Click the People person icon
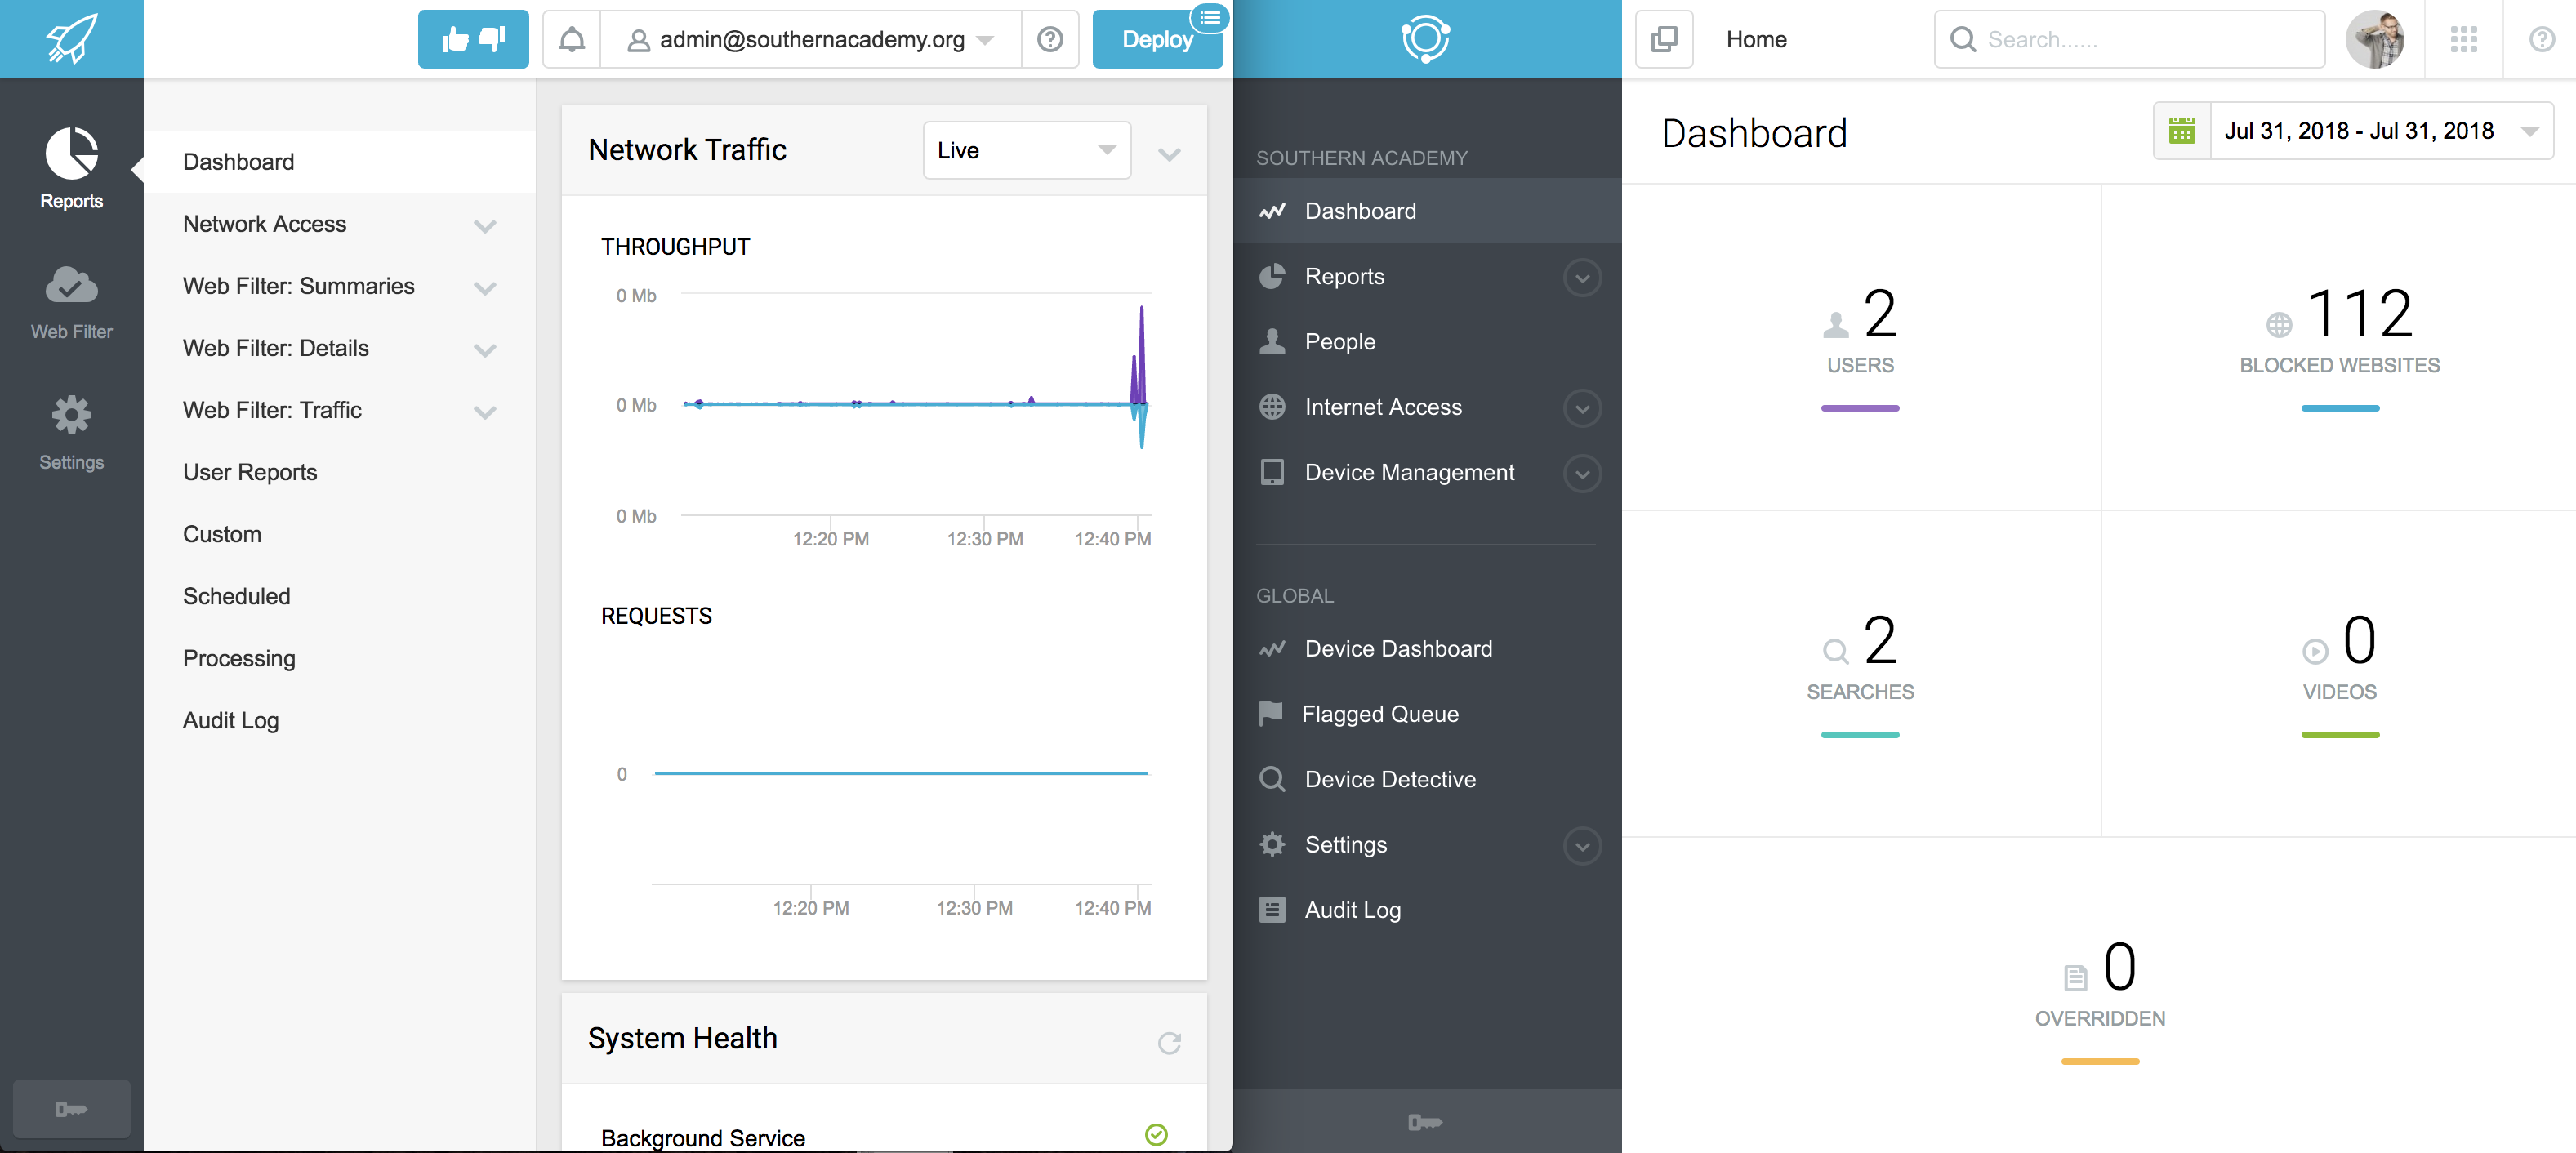2576x1153 pixels. click(1272, 341)
